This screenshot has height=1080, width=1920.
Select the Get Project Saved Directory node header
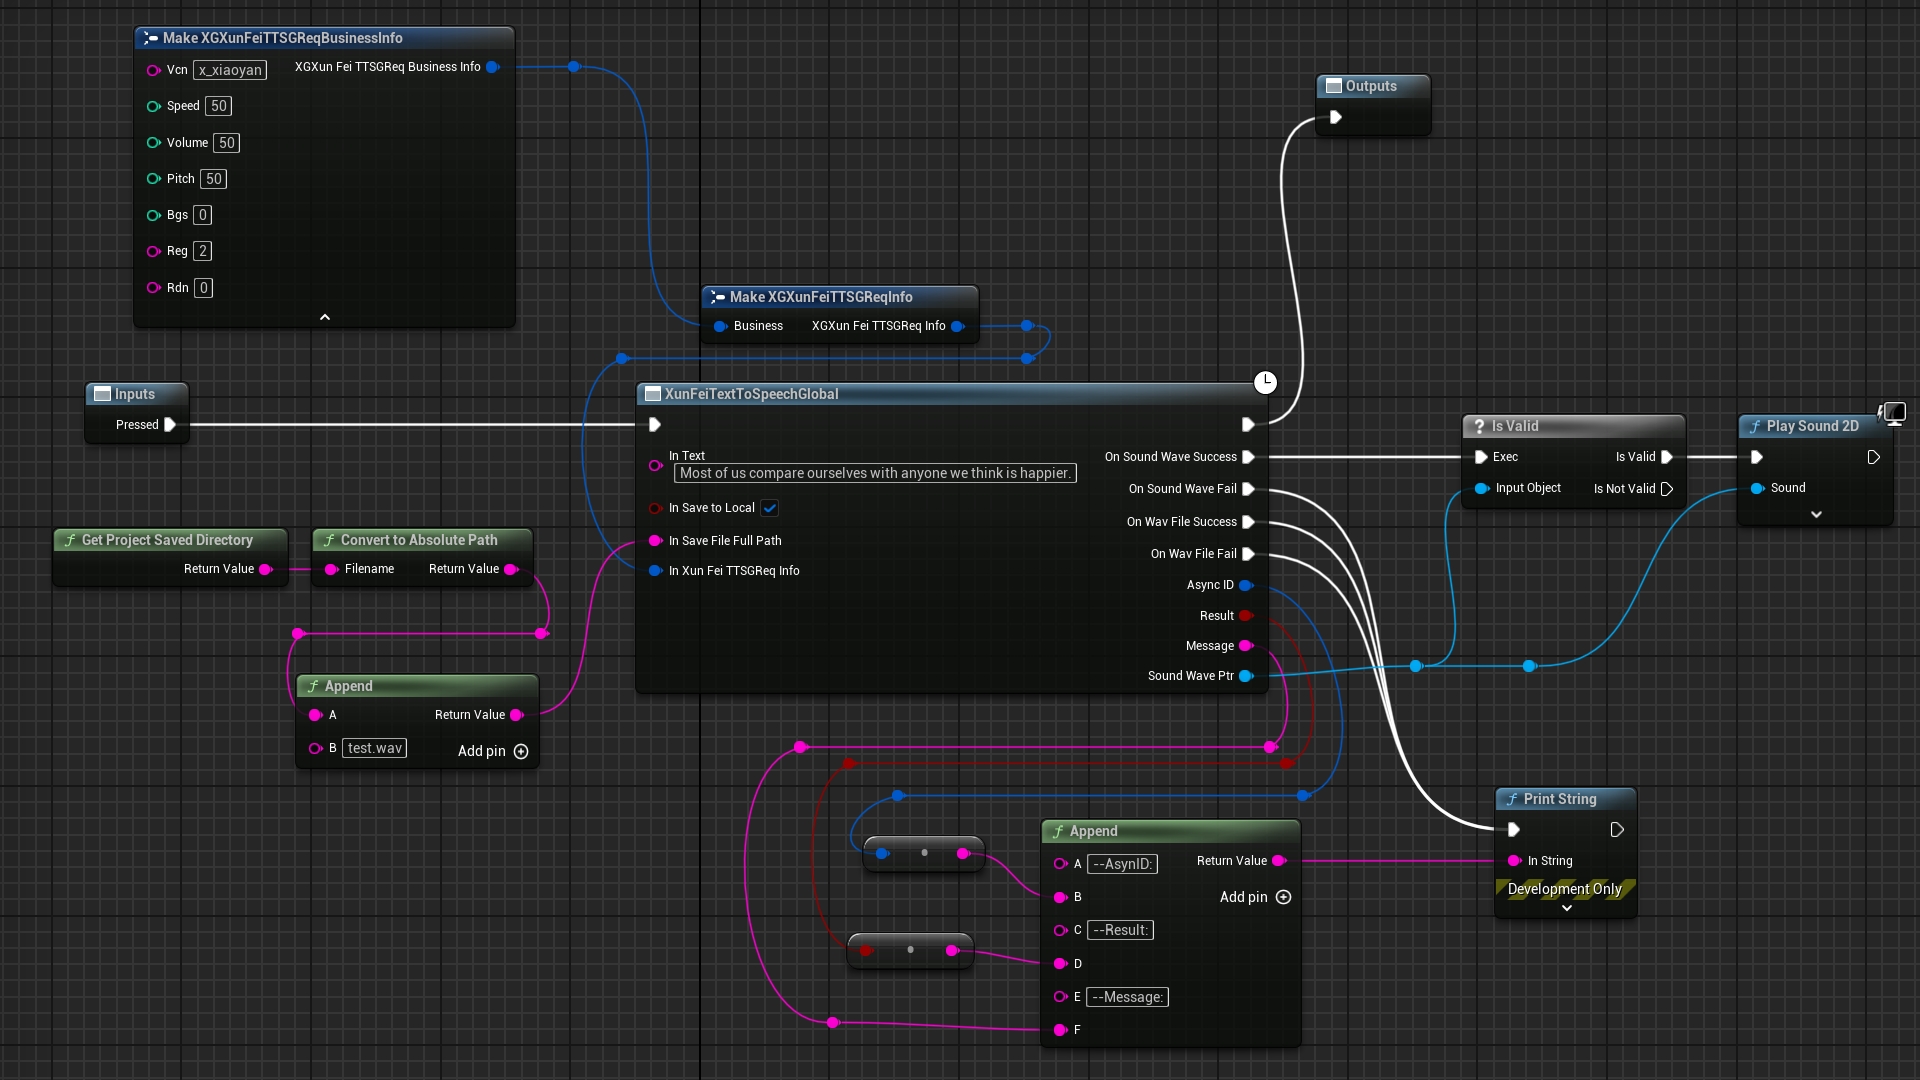[x=167, y=540]
